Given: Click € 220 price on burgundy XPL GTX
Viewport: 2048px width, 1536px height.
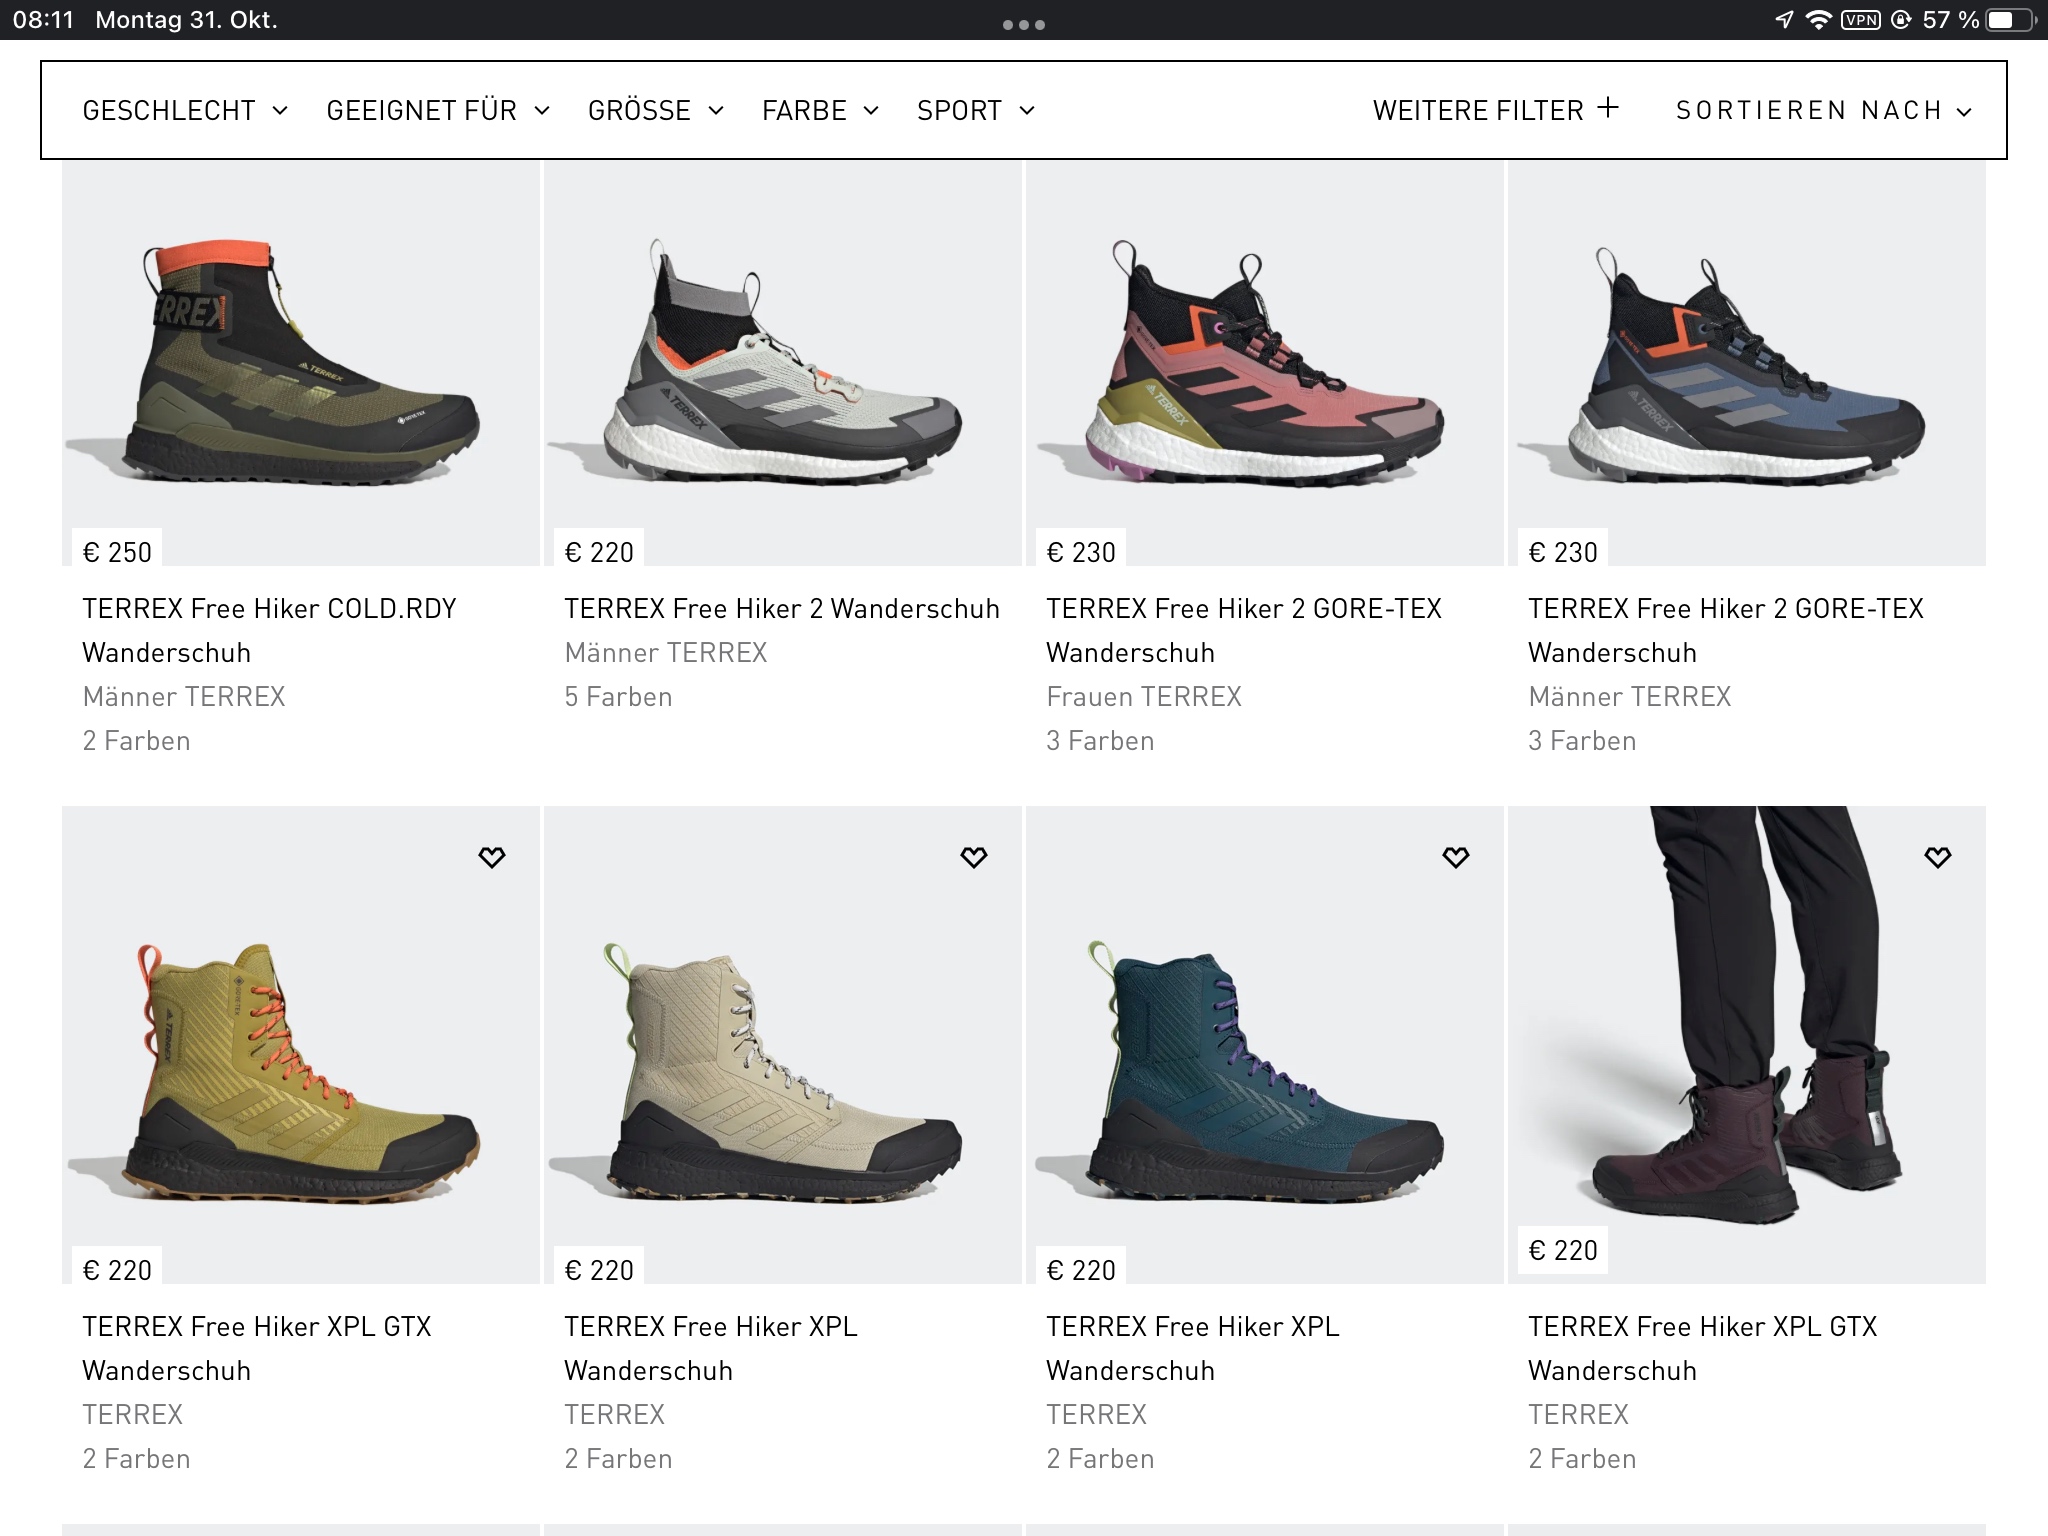Looking at the screenshot, I should pyautogui.click(x=1563, y=1250).
